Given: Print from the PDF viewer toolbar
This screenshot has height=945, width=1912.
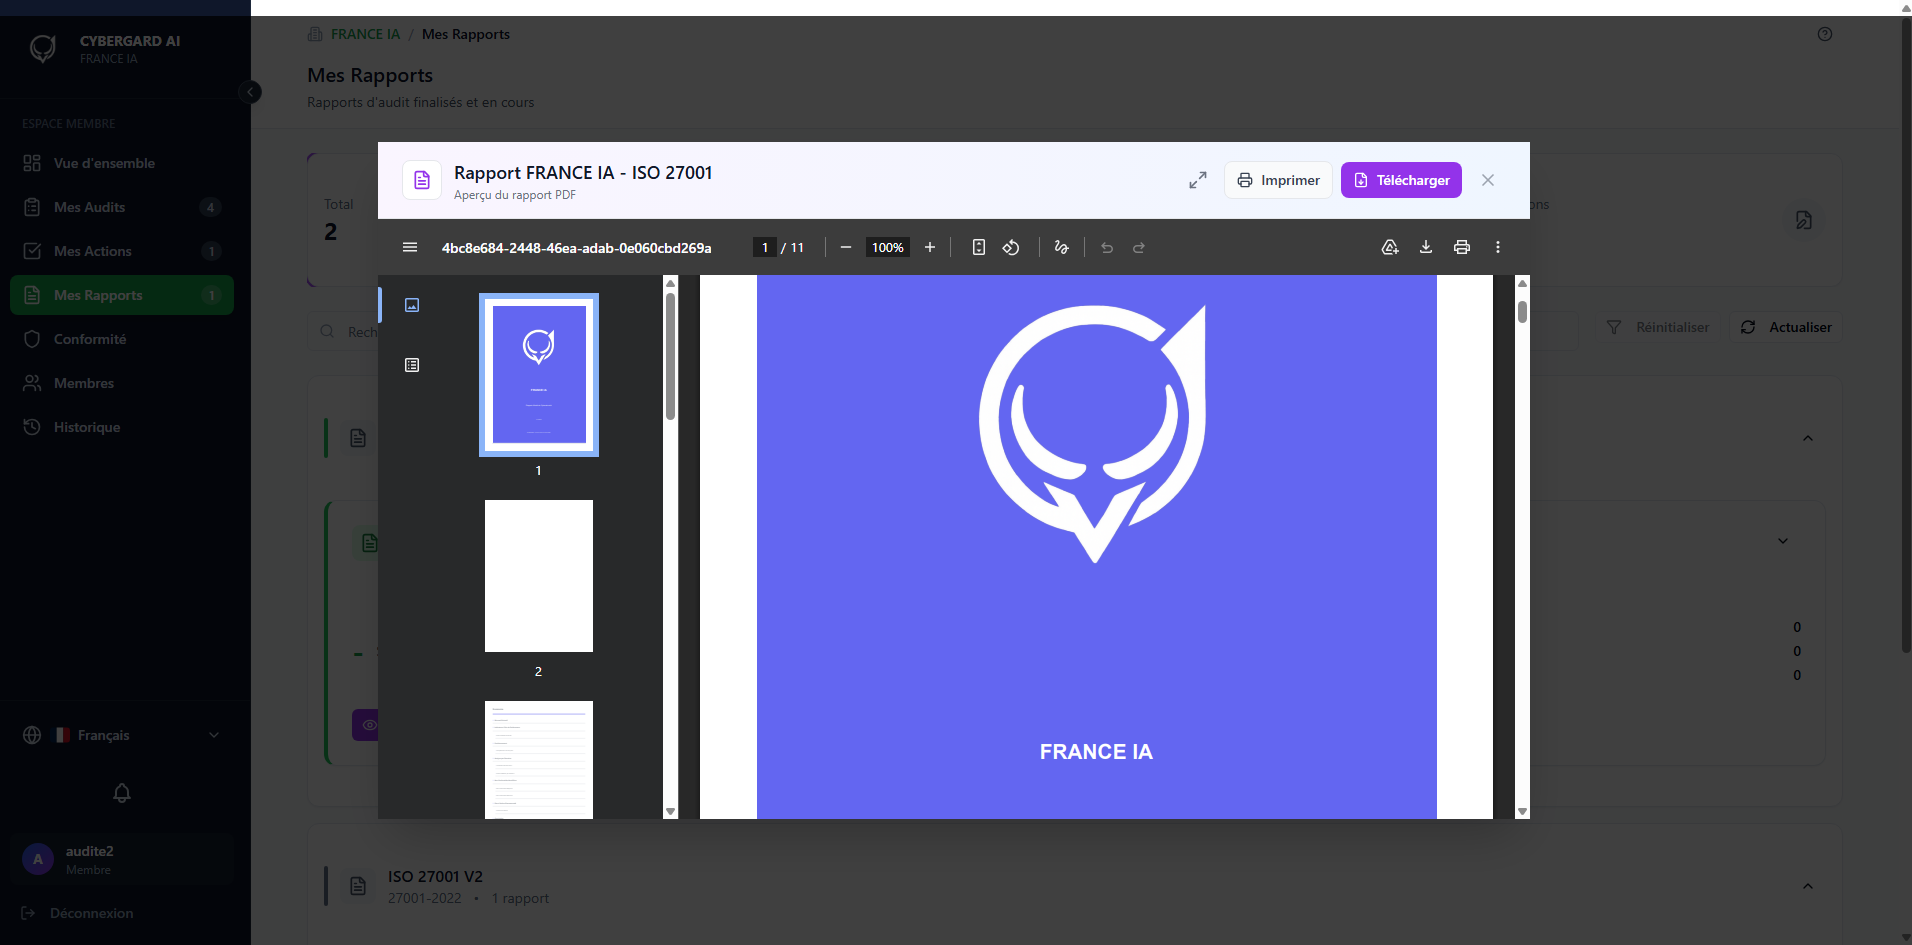Looking at the screenshot, I should [1462, 247].
